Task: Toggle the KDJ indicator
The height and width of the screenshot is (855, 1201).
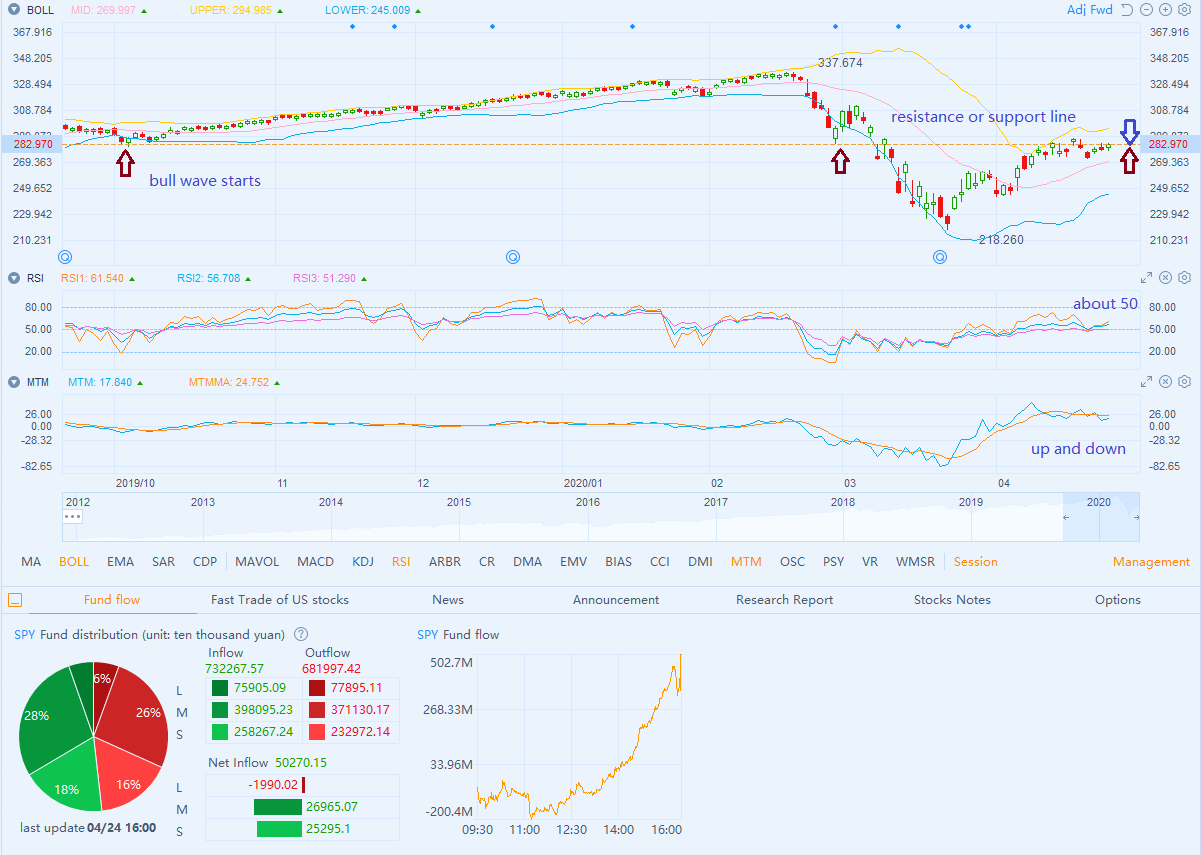Action: click(x=363, y=562)
